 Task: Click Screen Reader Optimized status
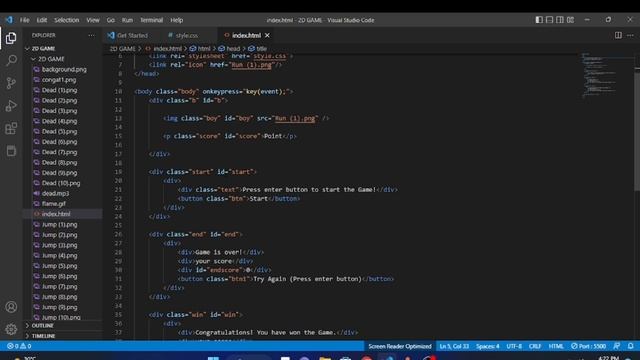point(400,346)
